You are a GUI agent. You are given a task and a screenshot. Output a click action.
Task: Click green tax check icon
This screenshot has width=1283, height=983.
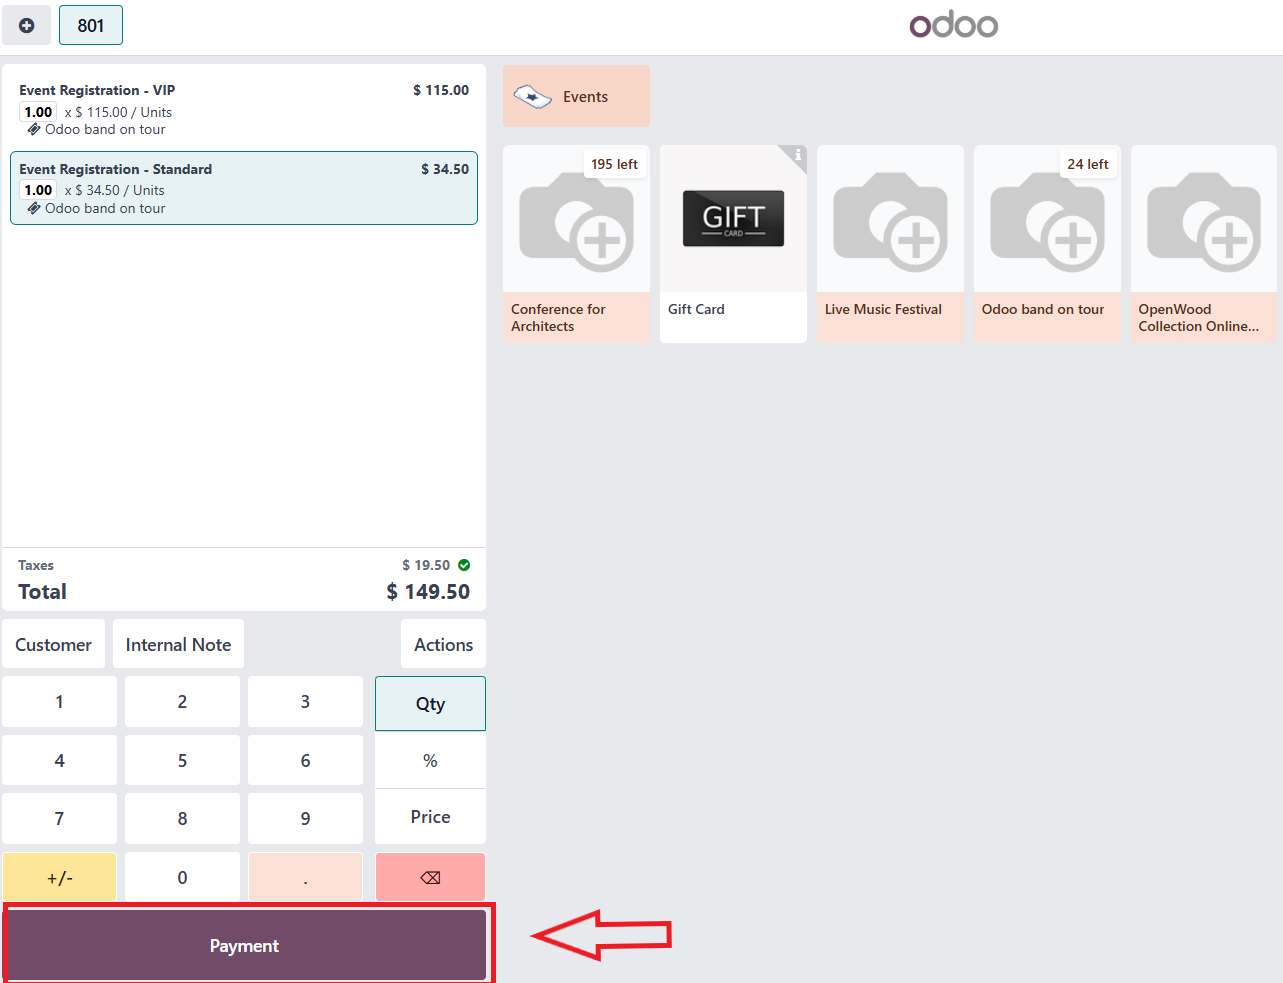point(464,565)
